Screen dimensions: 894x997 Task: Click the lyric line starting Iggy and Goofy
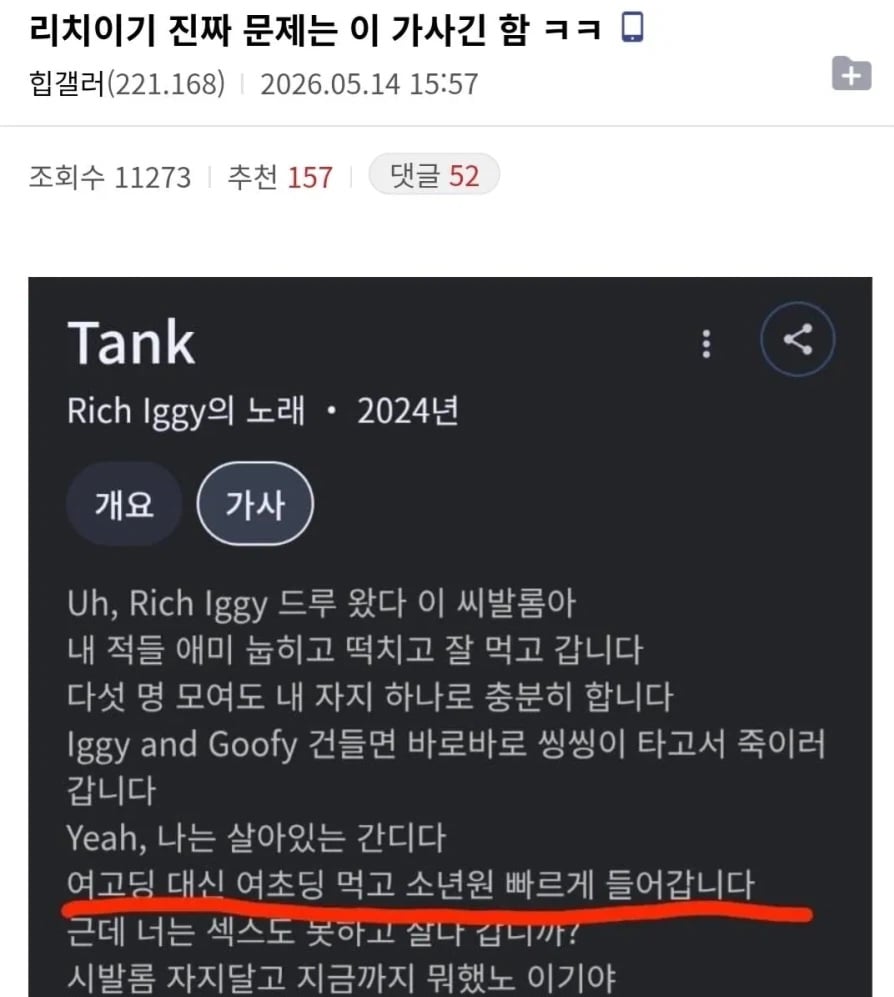(446, 767)
